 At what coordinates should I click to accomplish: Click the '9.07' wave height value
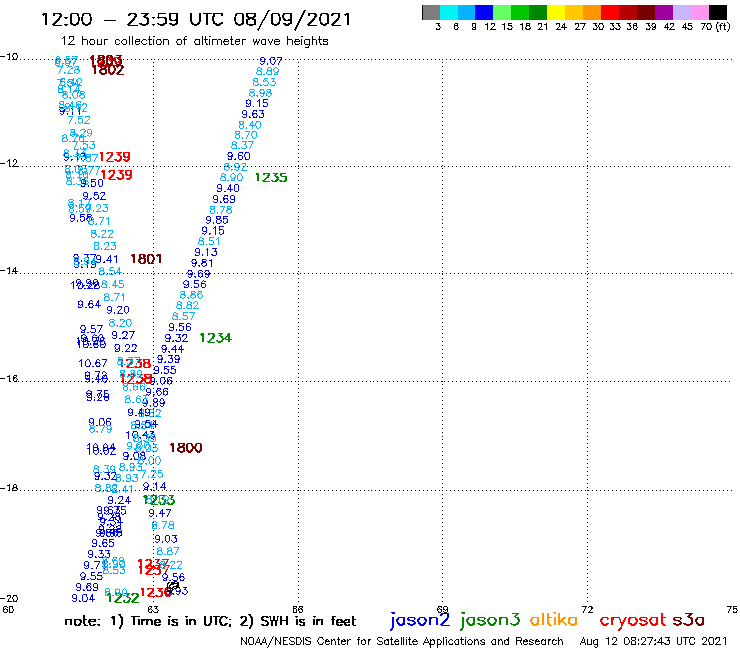point(271,61)
